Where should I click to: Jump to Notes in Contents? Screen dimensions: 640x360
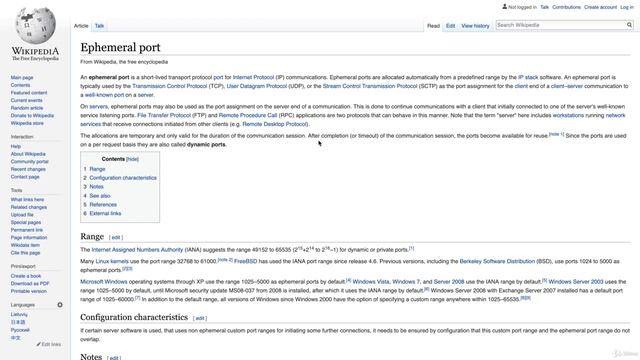(96, 187)
